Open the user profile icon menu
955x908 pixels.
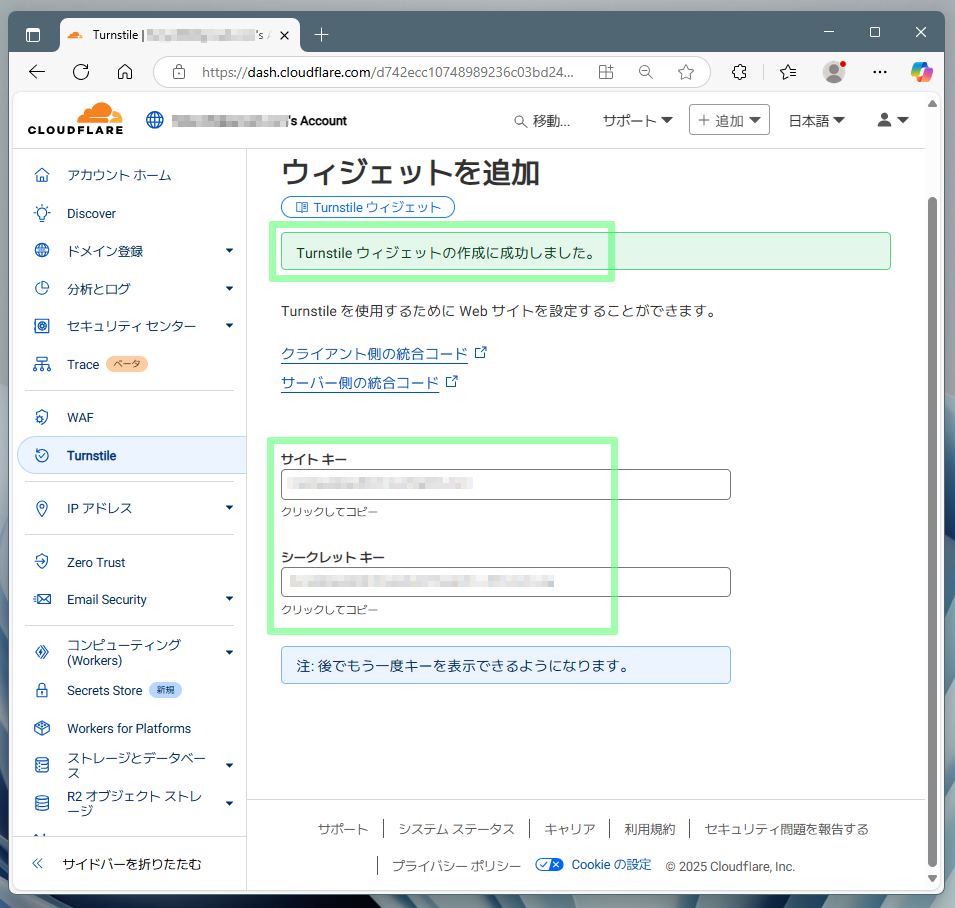click(892, 120)
